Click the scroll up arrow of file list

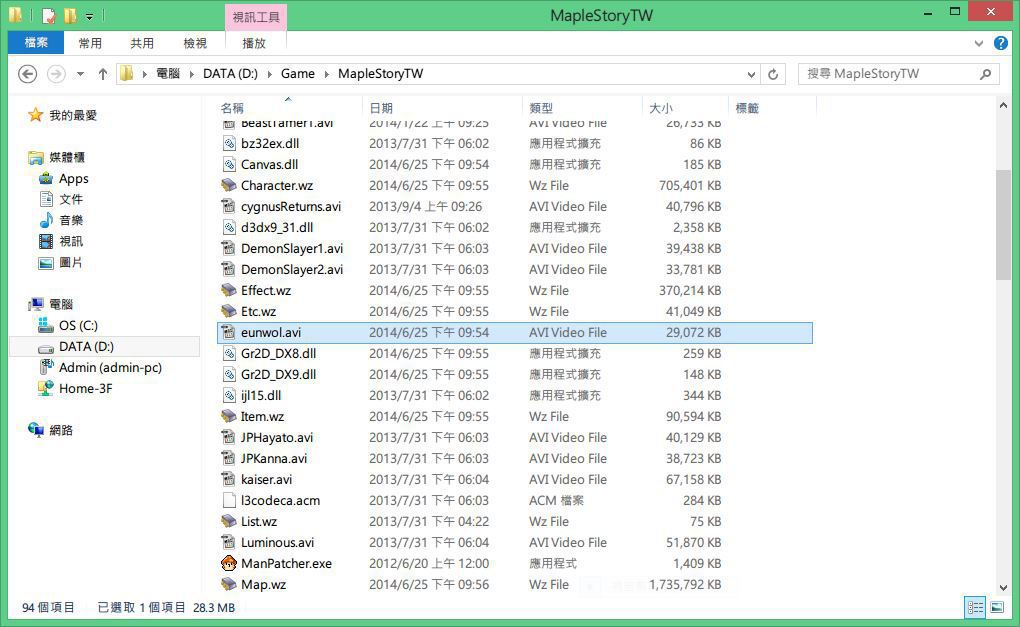coord(1003,105)
